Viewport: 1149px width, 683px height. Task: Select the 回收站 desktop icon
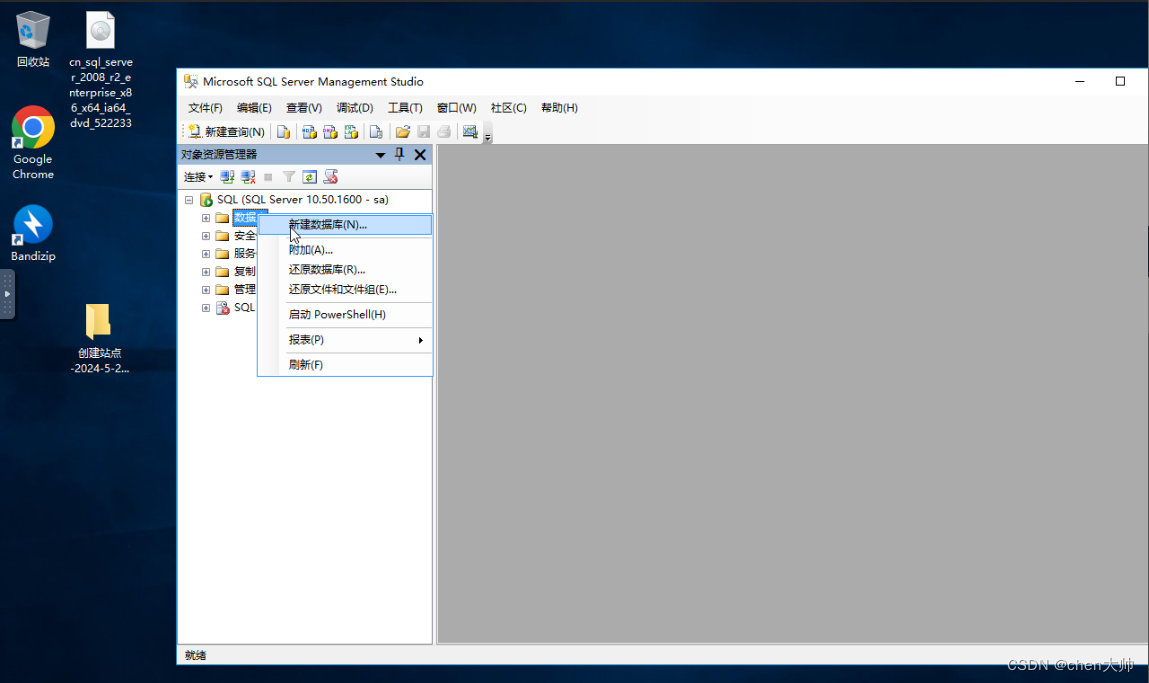33,40
